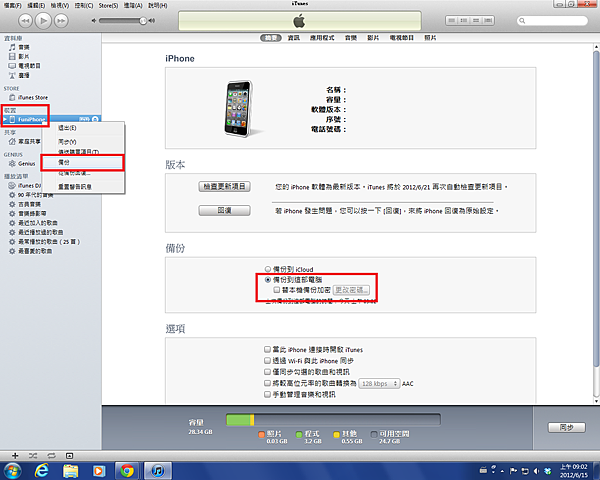Open the 古典音樂 smart playlist
The image size is (600, 480).
coord(29,204)
